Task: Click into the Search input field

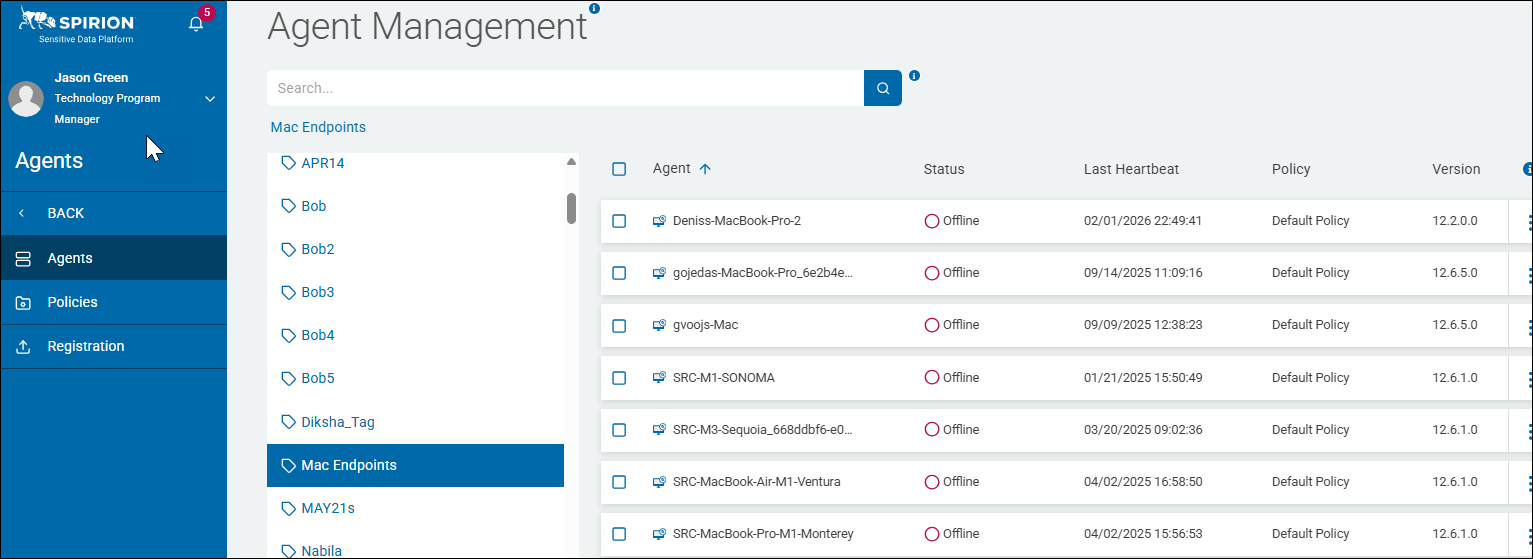Action: [565, 88]
